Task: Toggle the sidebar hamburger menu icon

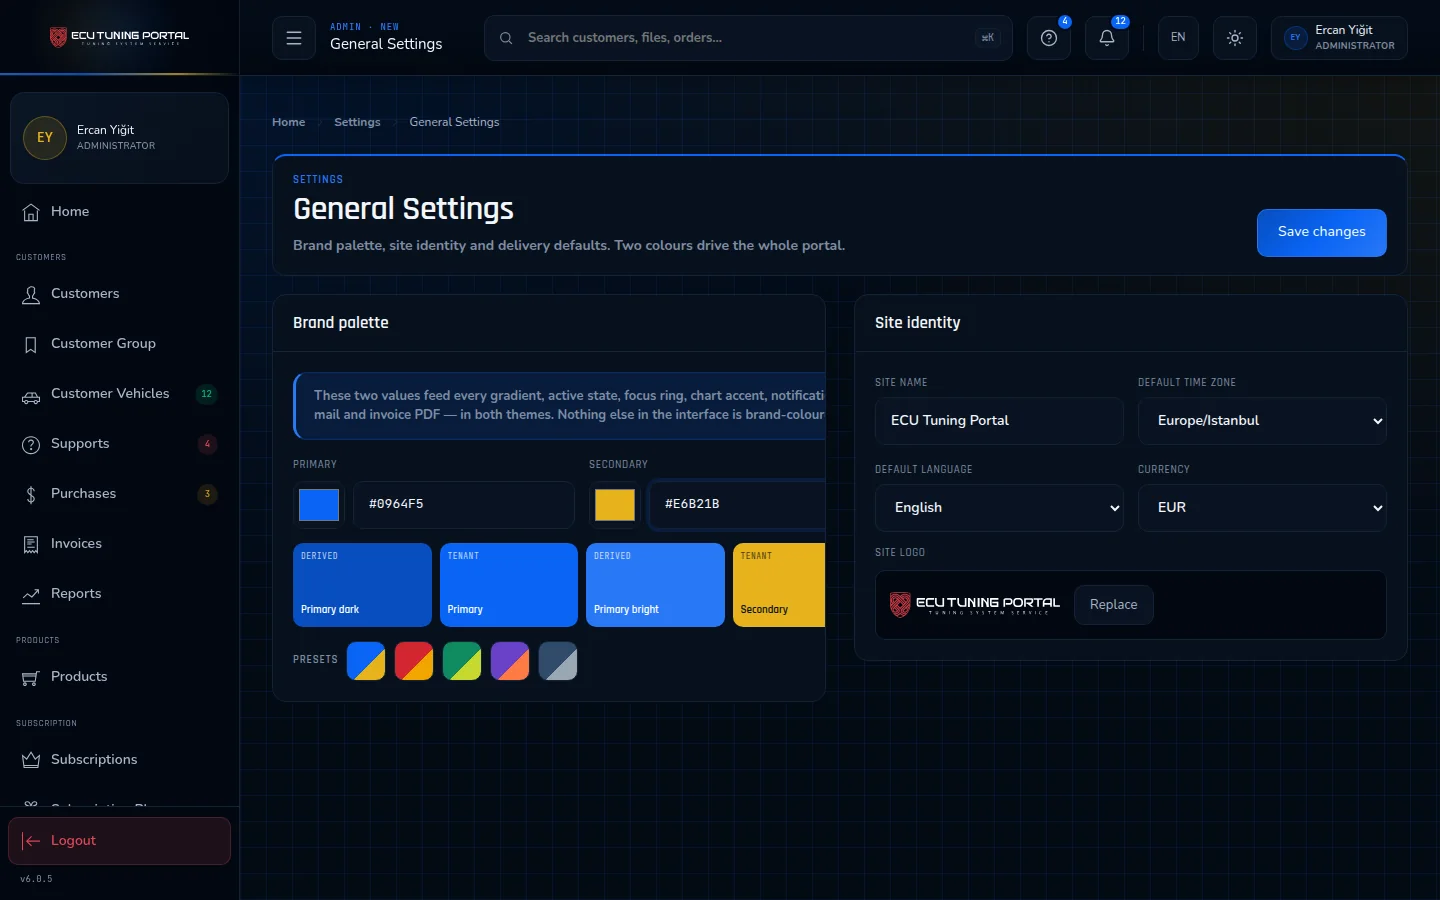Action: coord(294,38)
